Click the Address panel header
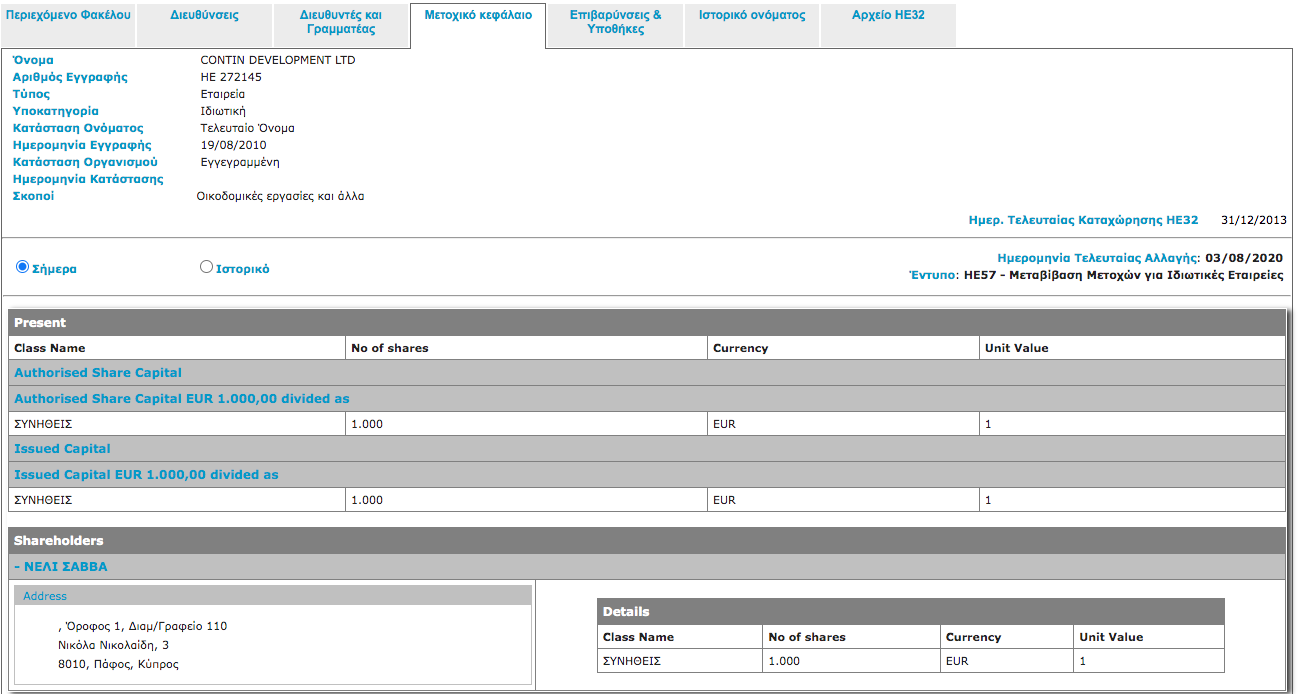Viewport: 1298px width, 694px height. [x=45, y=596]
